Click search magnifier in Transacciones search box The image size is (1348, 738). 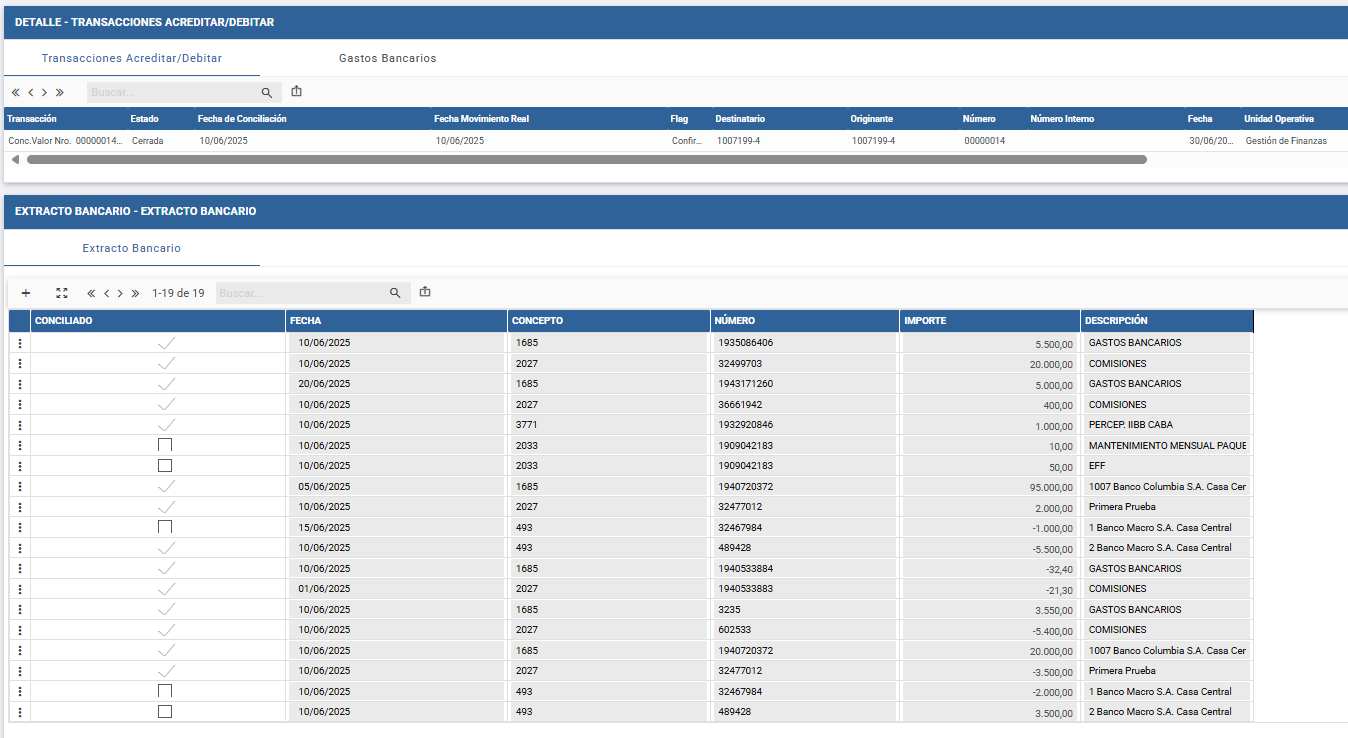pos(267,92)
